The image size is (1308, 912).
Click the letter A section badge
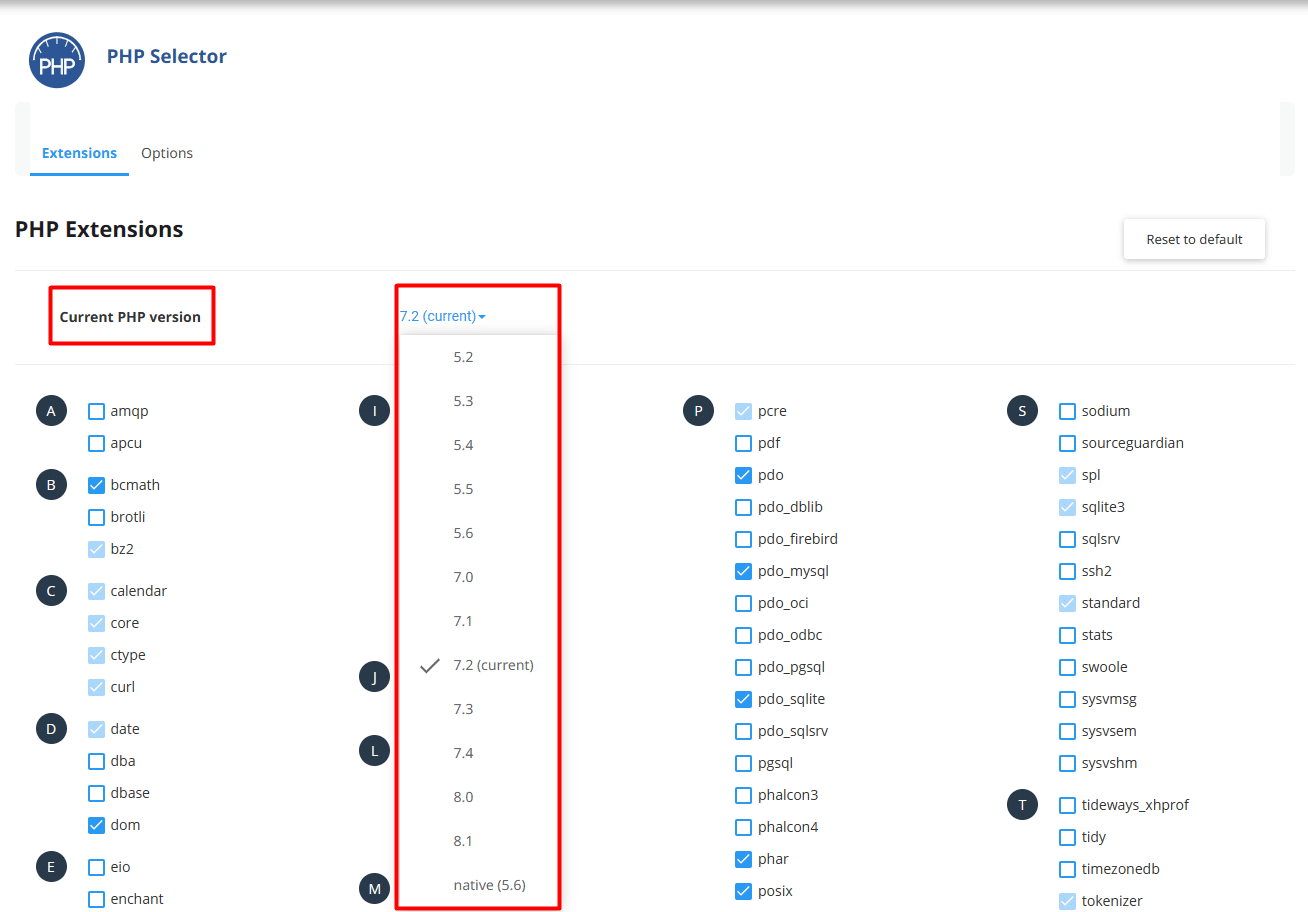(x=51, y=410)
